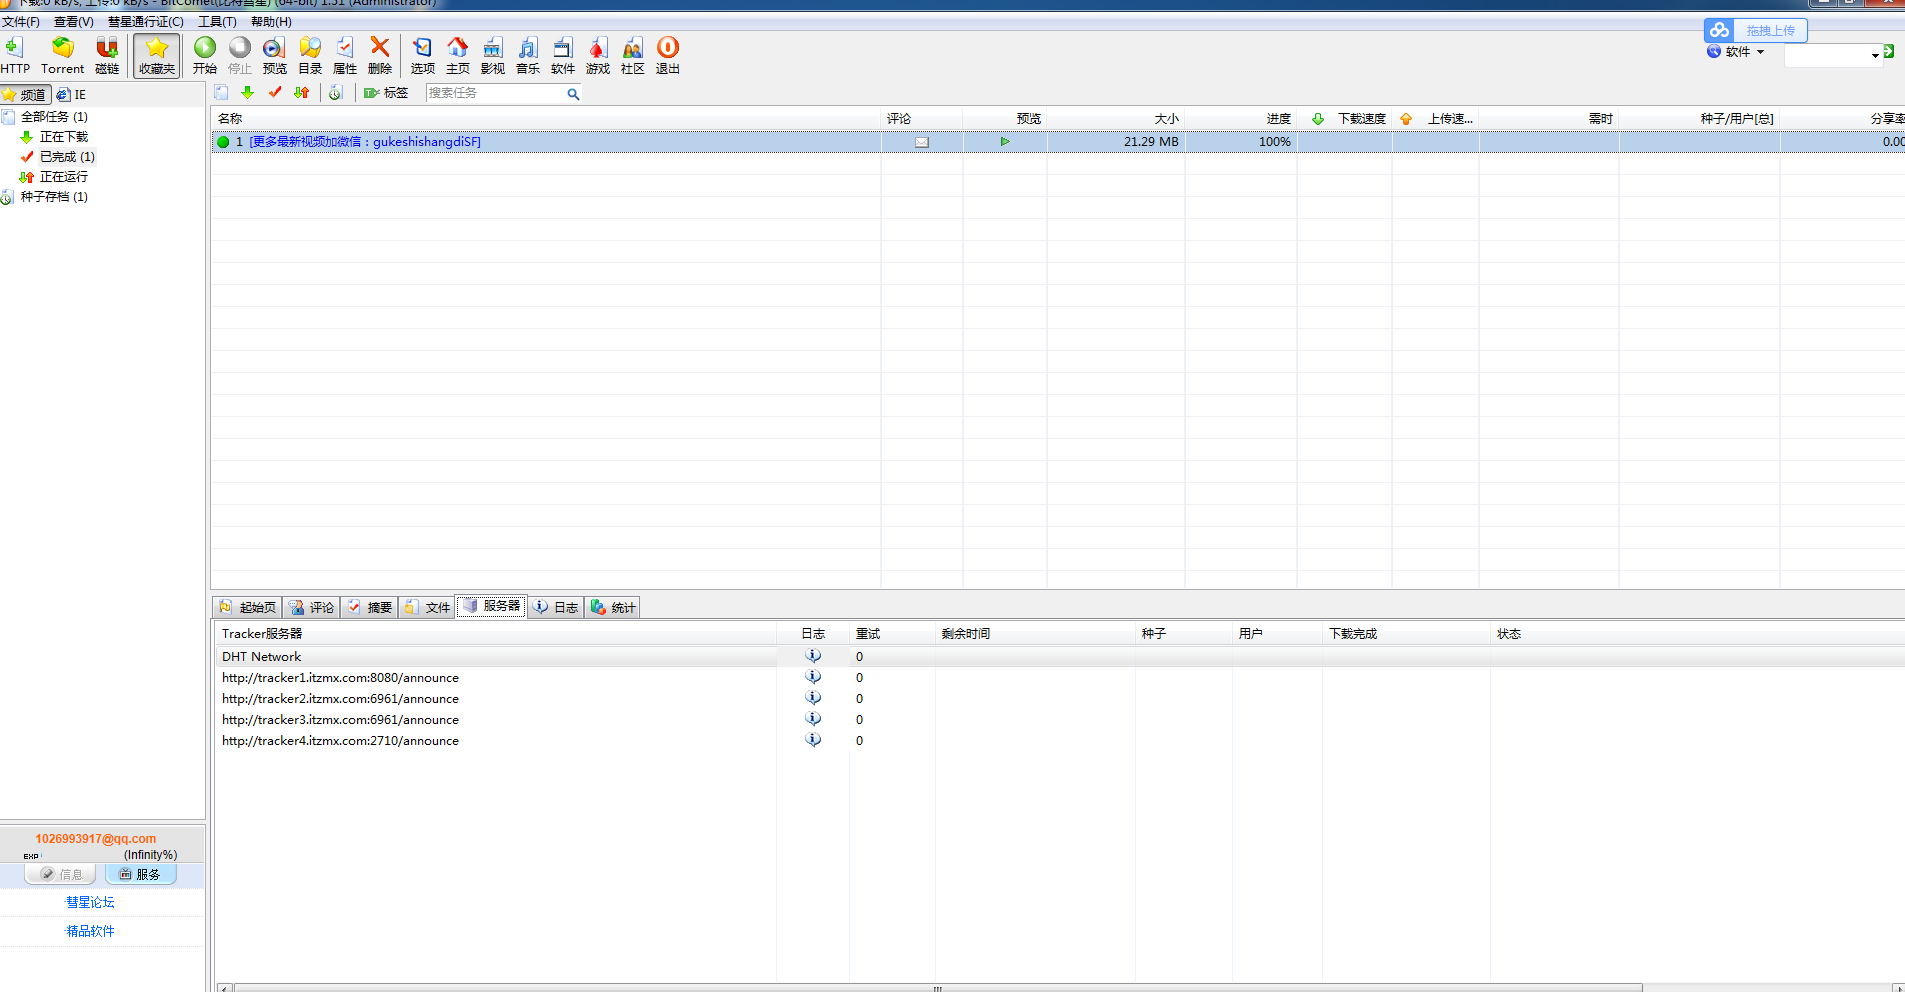Open the 日志 detail tab
The height and width of the screenshot is (992, 1905).
tap(556, 608)
